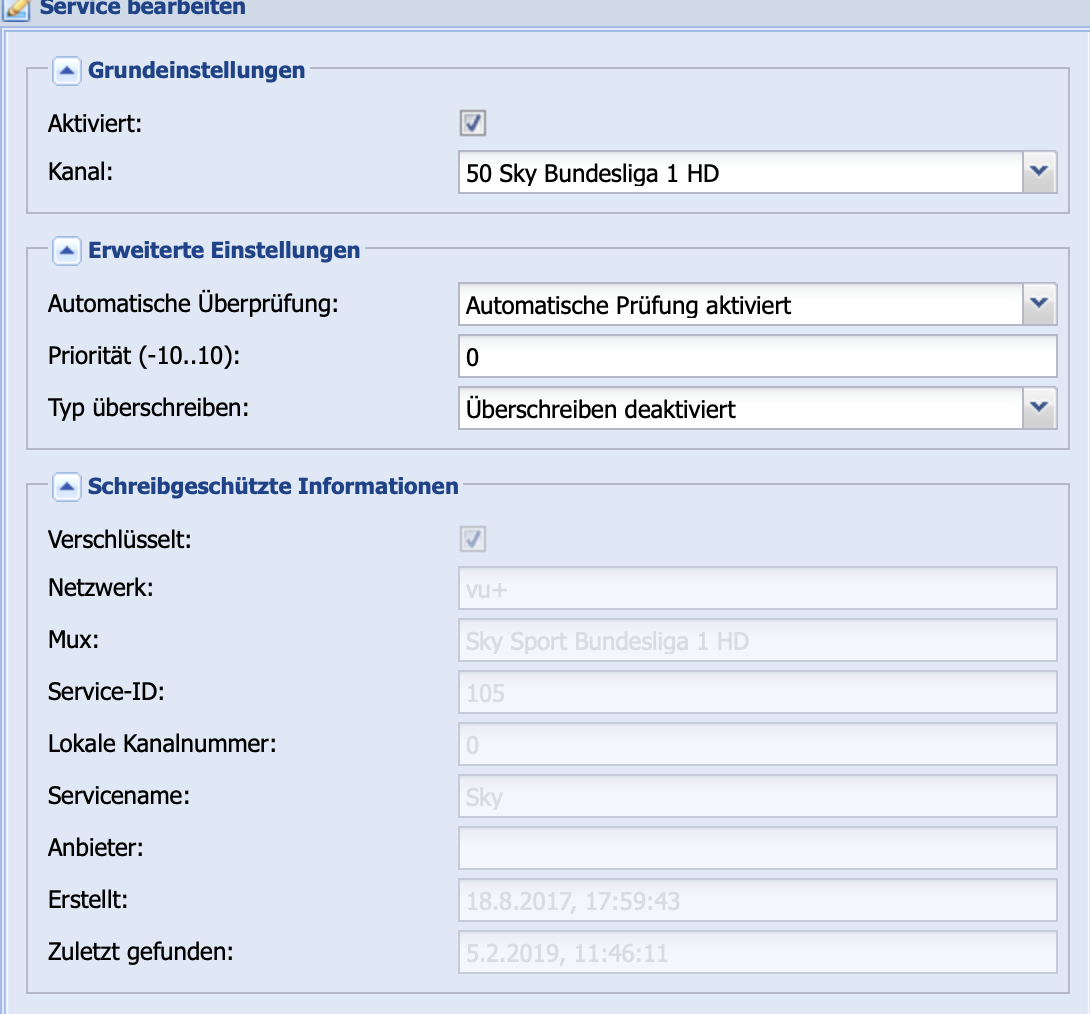The image size is (1090, 1014).
Task: Click the Priorität input field
Action: click(x=758, y=356)
